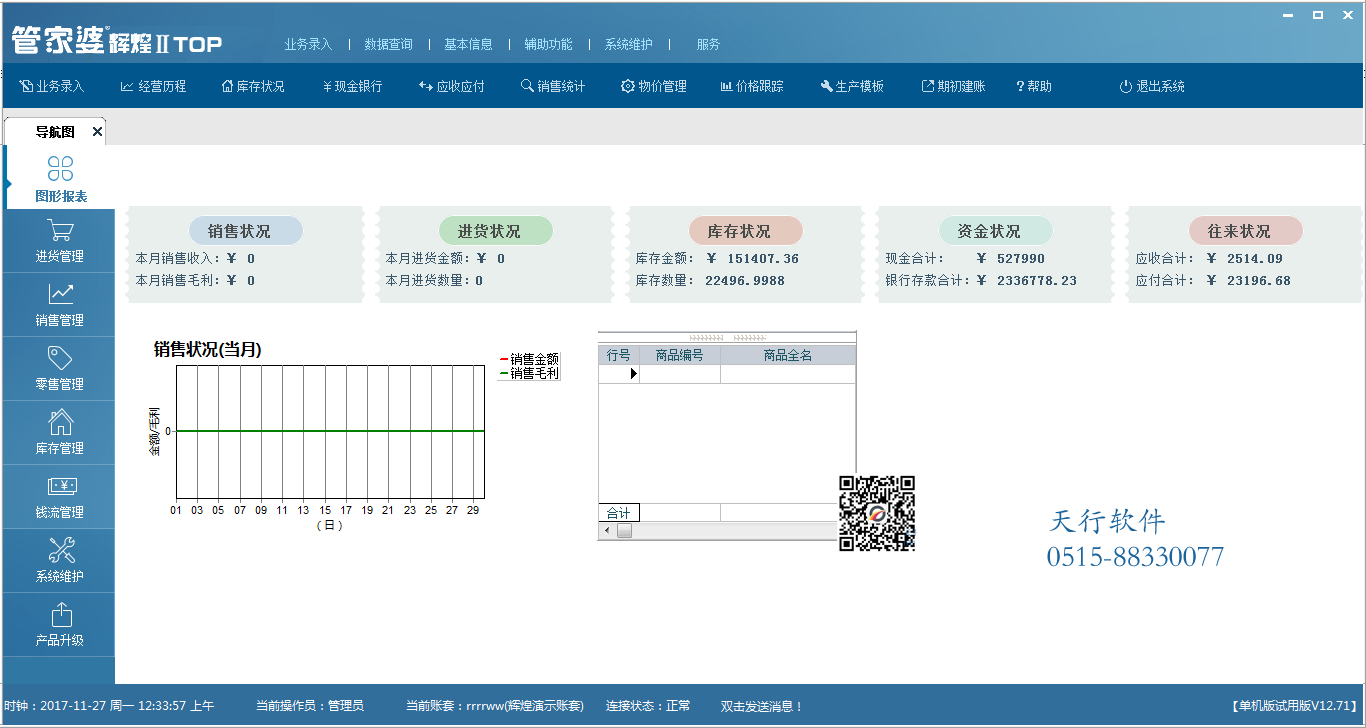
Task: Click the 银行存款合计 value 2336778.23
Action: (1037, 281)
